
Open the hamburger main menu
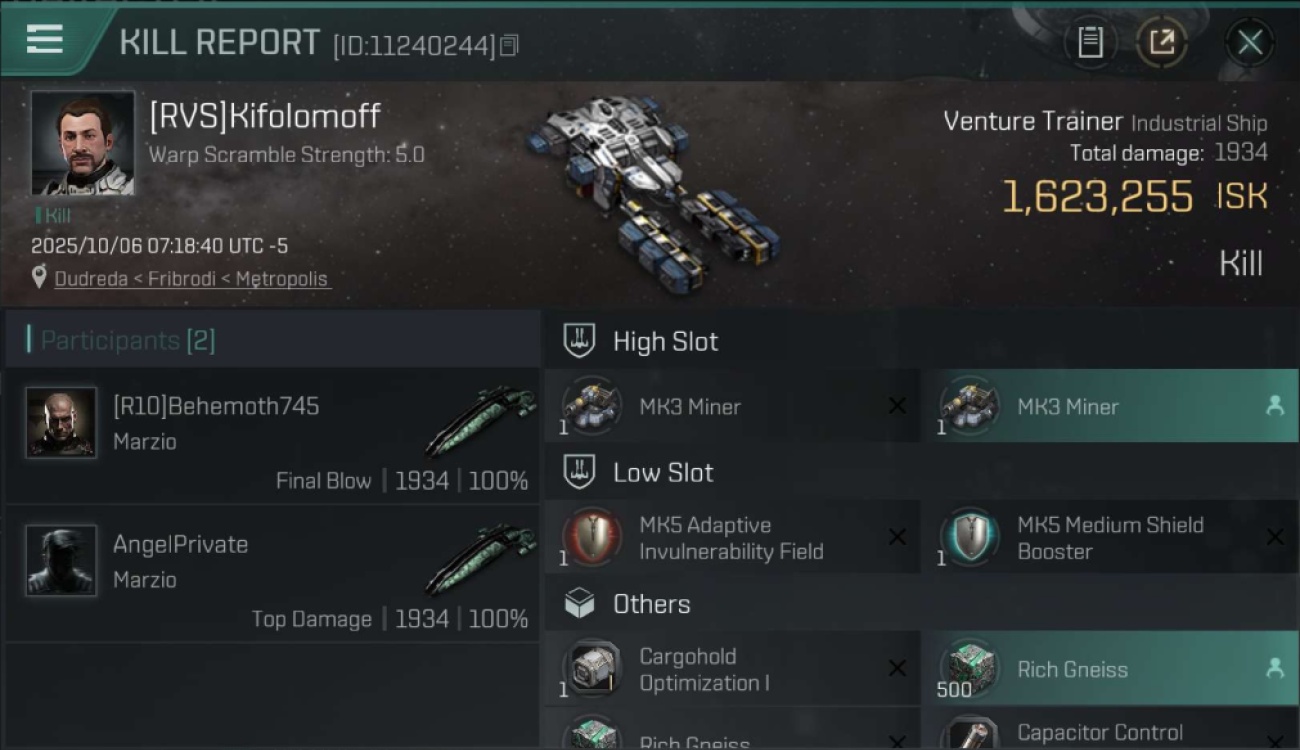point(44,41)
